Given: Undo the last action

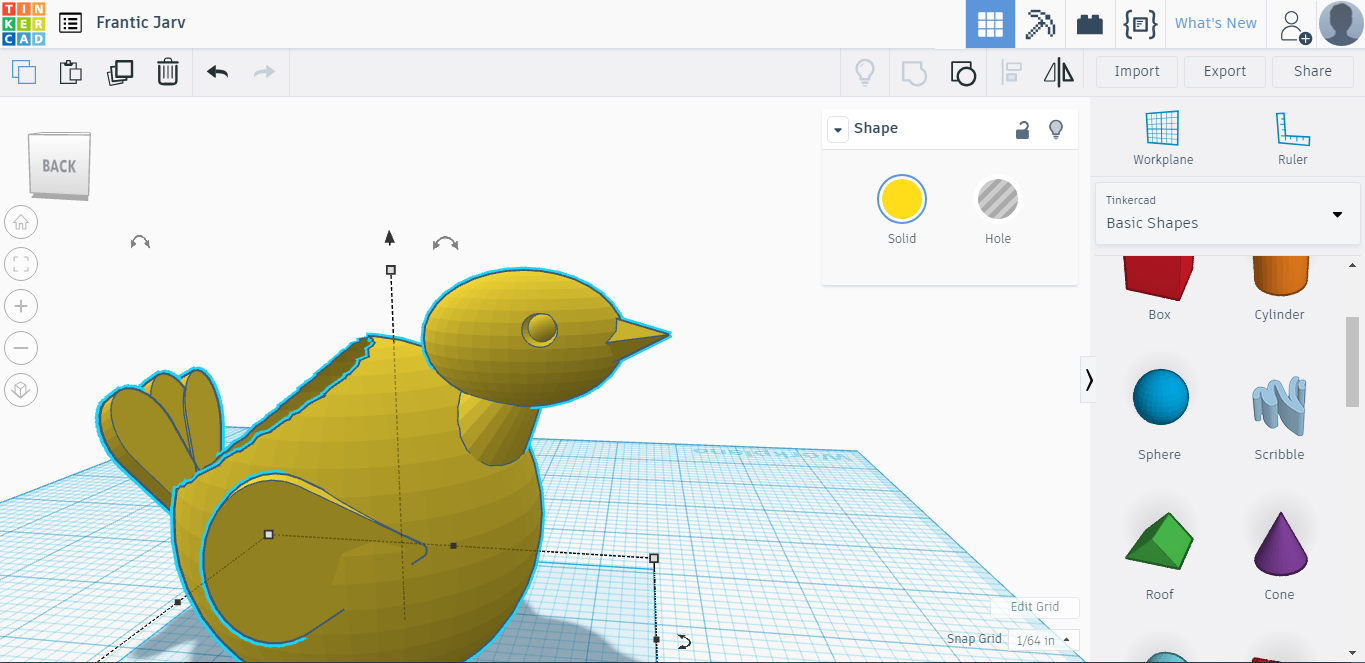Looking at the screenshot, I should point(217,72).
